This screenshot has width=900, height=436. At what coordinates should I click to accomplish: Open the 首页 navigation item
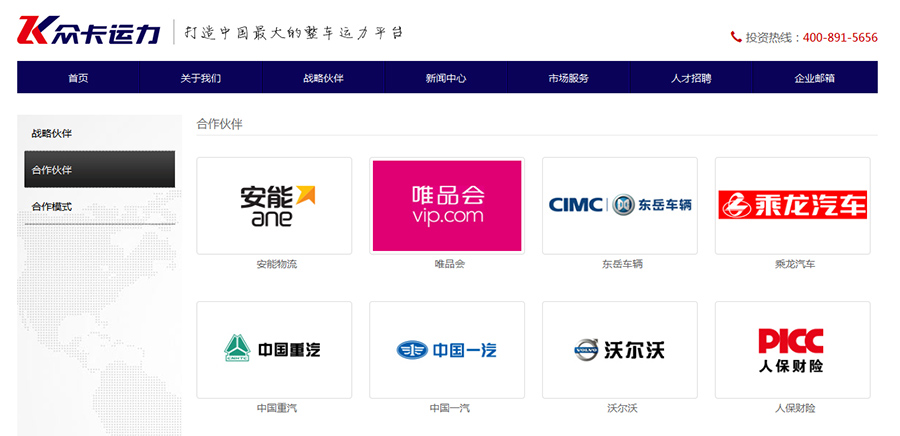pyautogui.click(x=78, y=77)
